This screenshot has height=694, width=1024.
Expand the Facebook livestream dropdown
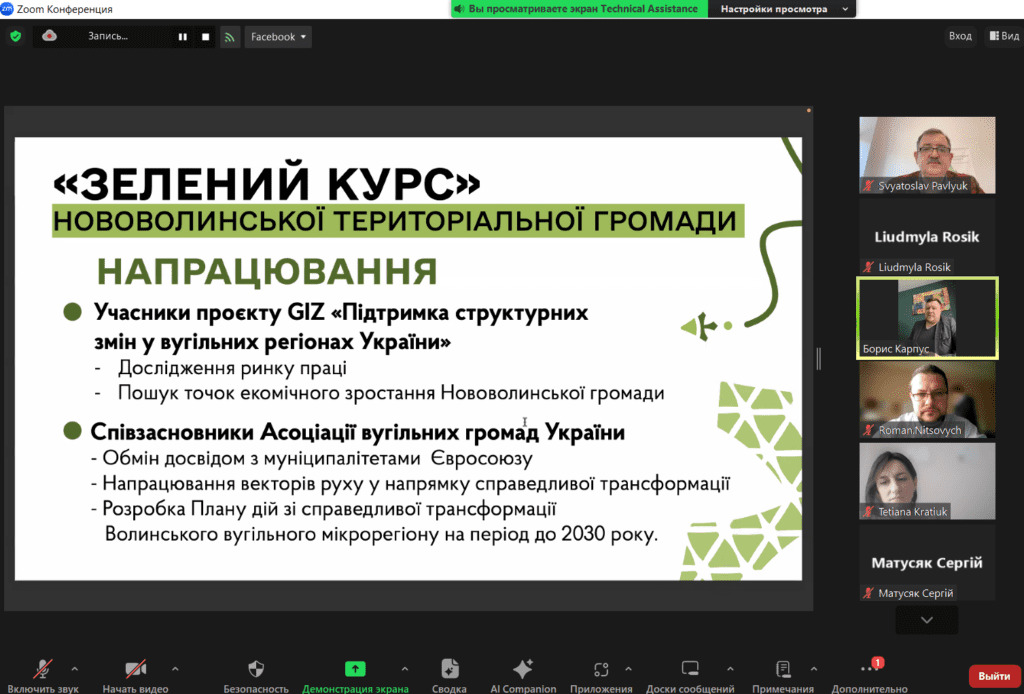pos(279,37)
